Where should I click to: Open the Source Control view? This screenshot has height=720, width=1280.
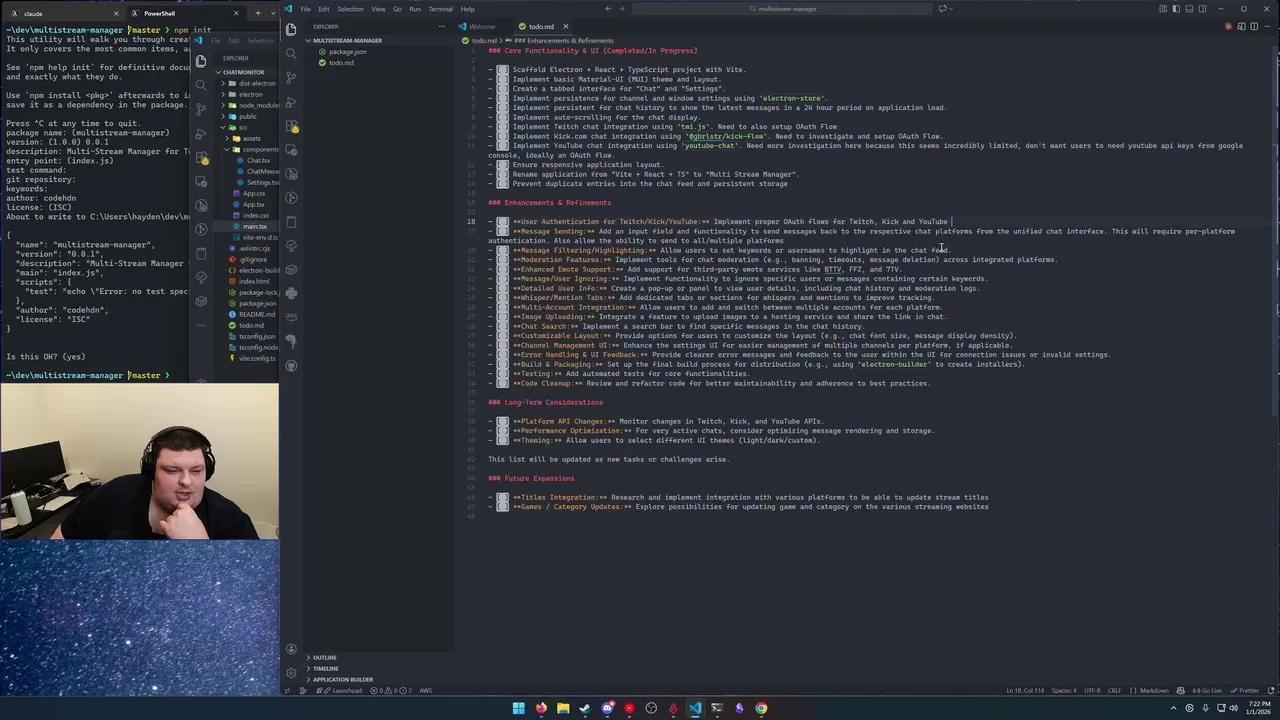coord(291,77)
